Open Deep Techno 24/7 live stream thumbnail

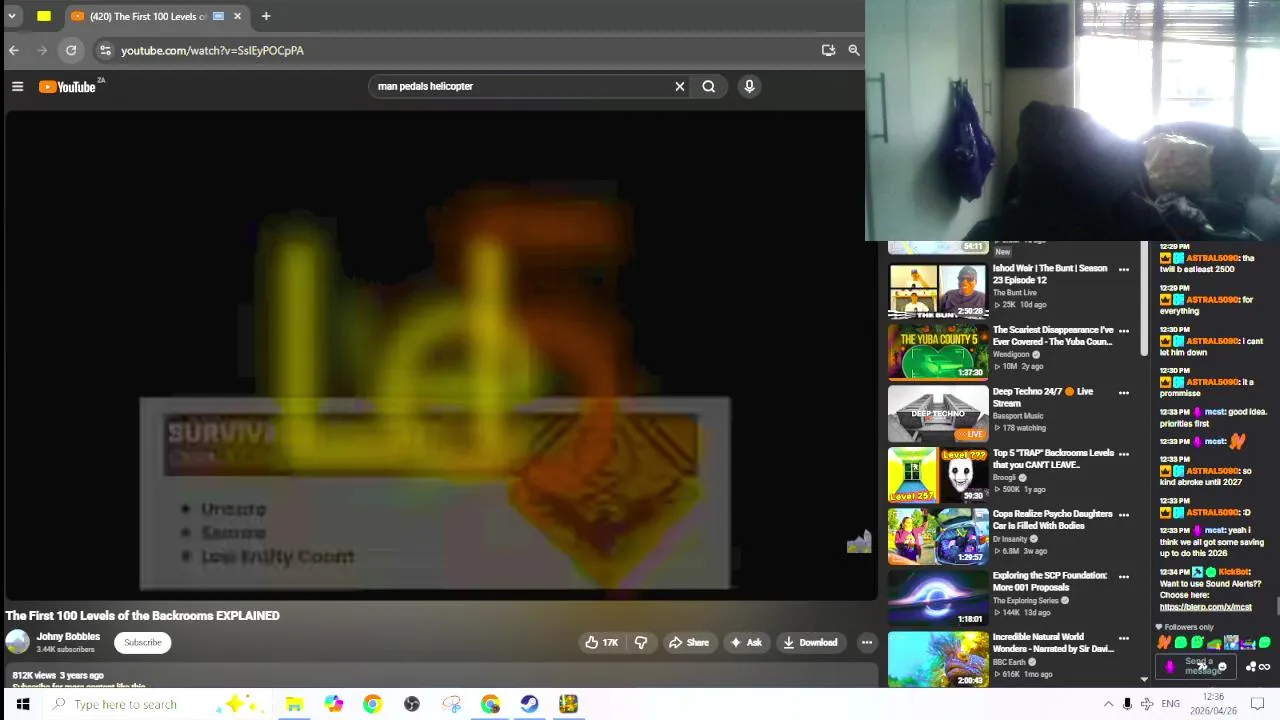point(938,415)
